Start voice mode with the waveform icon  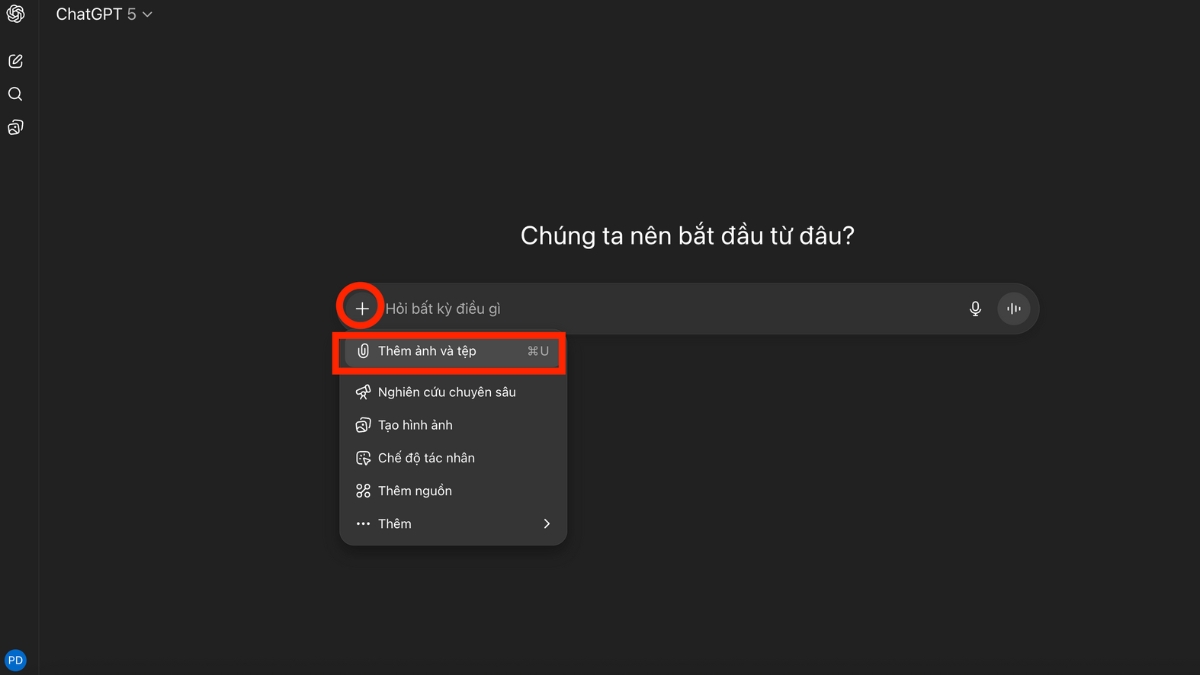click(1013, 308)
